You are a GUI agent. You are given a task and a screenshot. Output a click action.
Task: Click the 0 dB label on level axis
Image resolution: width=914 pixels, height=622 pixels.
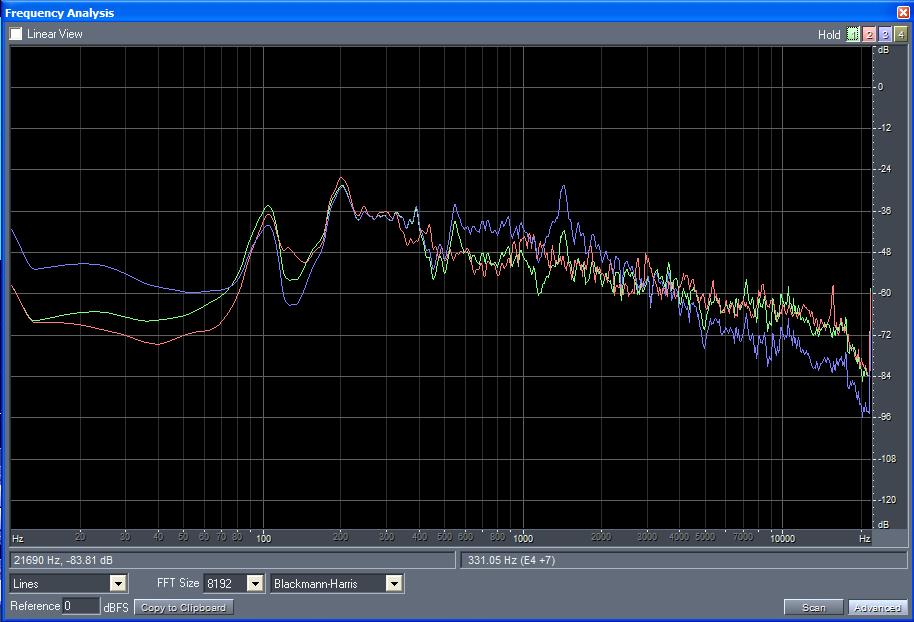point(880,87)
